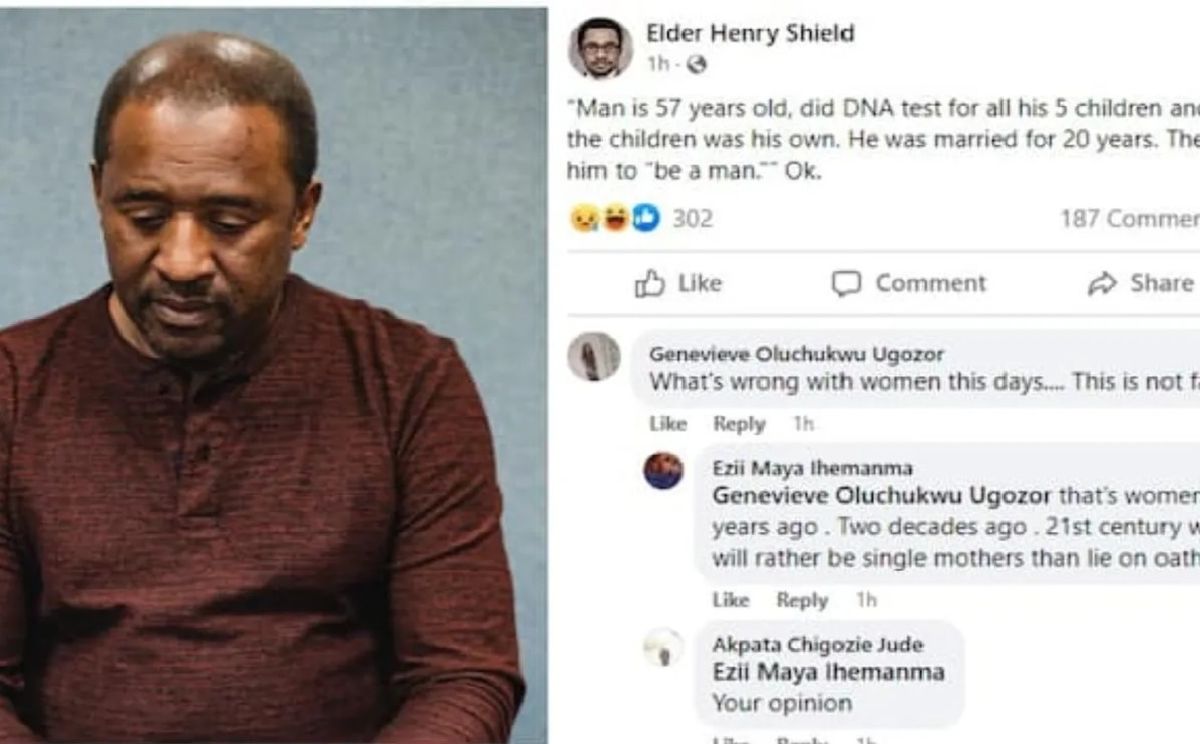Screen dimensions: 1200x744
Task: Like Ezii Maya Ihemanma's reply
Action: click(730, 600)
